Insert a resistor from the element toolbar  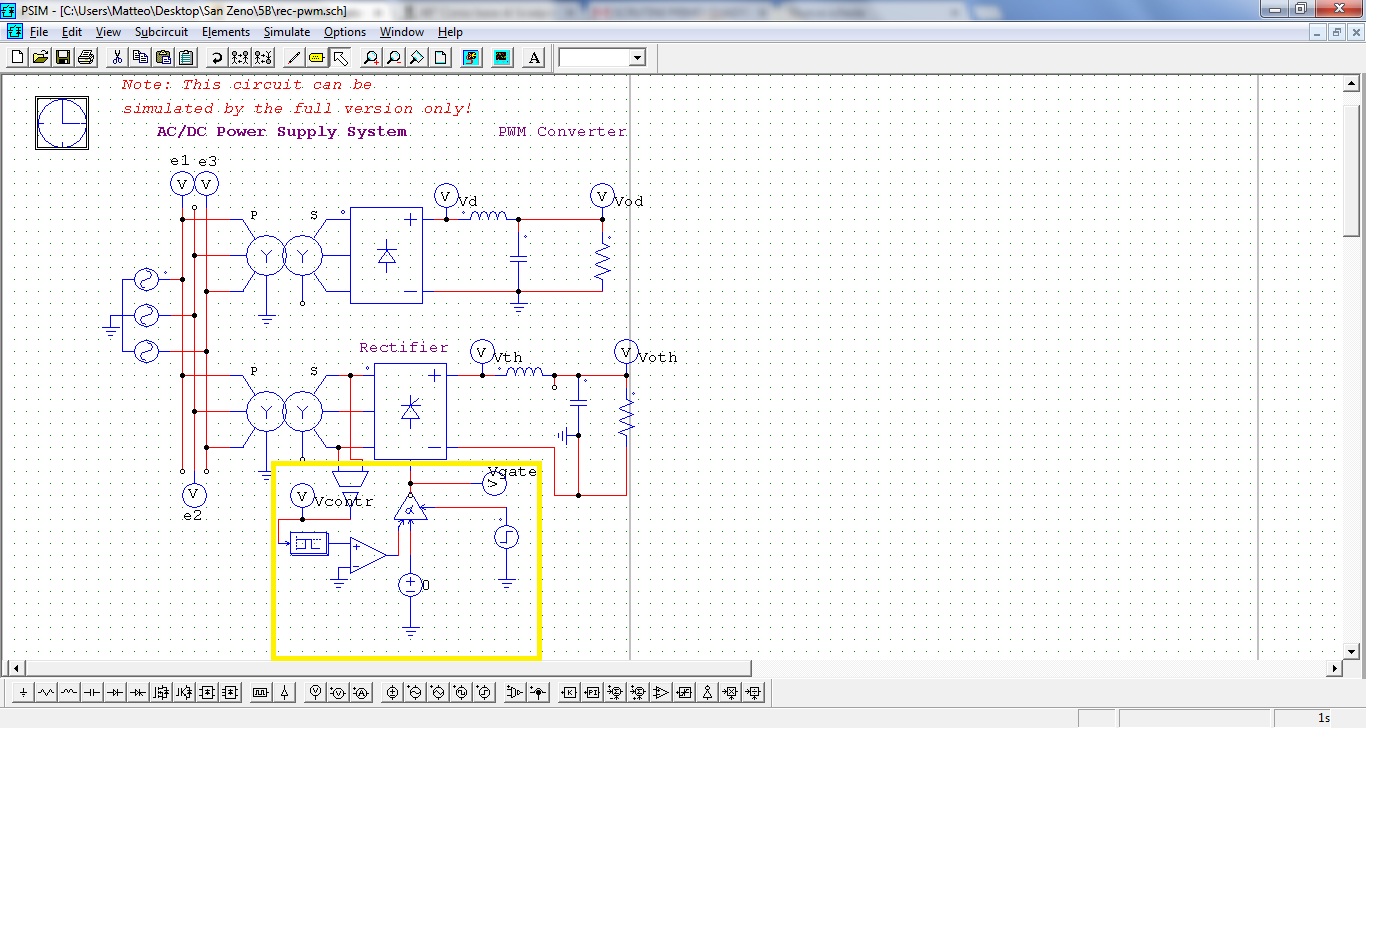[46, 692]
